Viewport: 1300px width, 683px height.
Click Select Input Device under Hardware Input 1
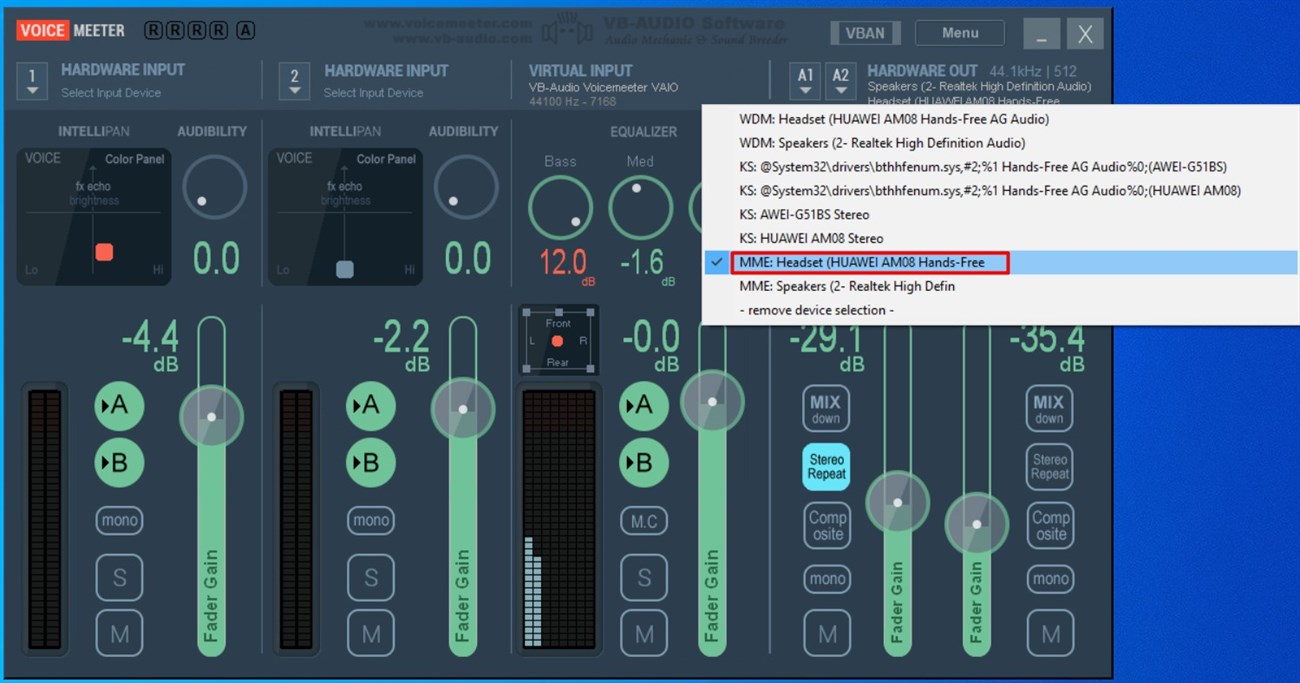point(111,93)
